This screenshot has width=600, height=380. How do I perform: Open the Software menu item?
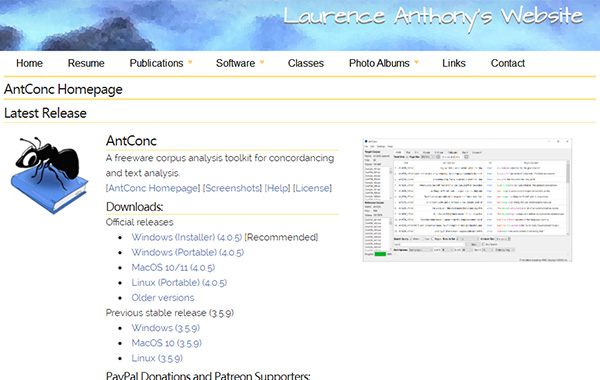(235, 63)
